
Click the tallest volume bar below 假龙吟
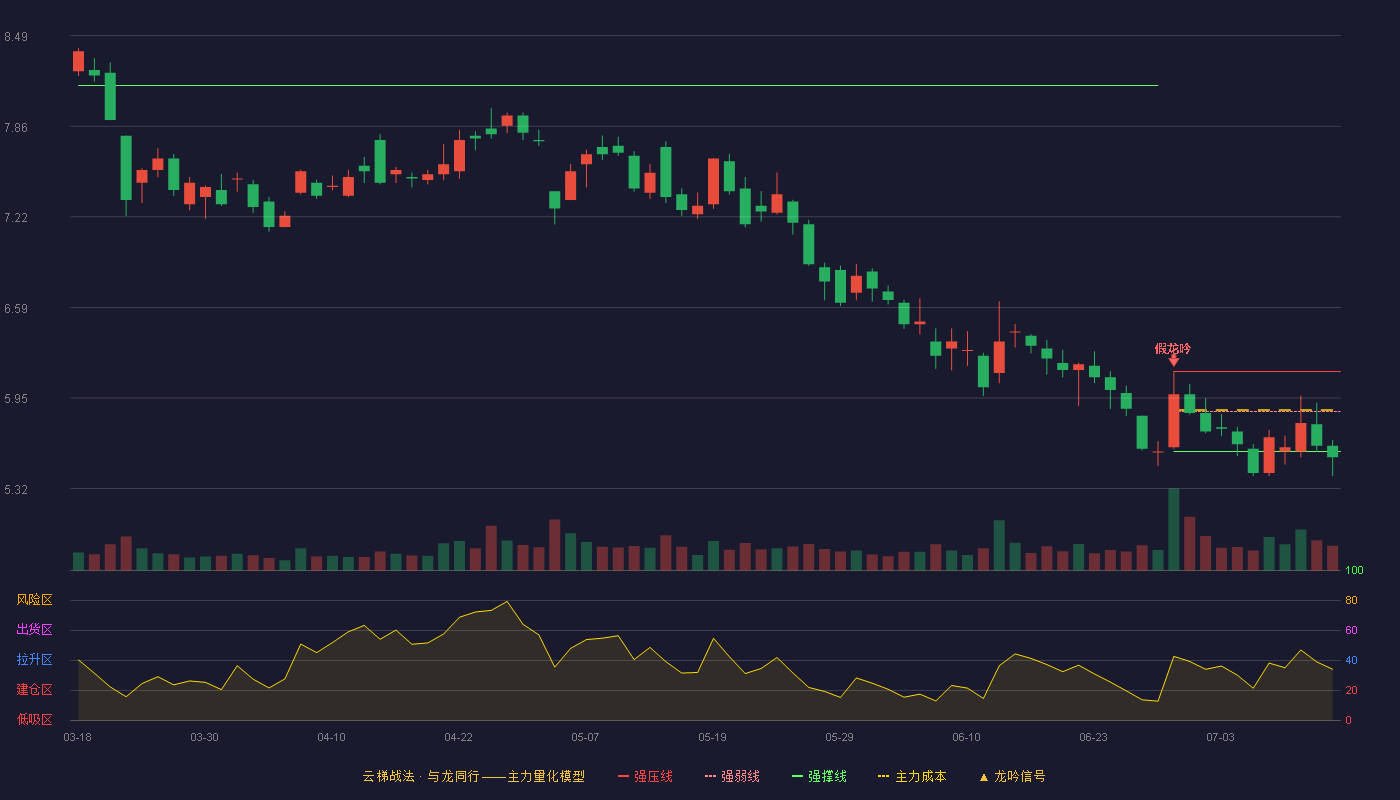pos(1173,529)
